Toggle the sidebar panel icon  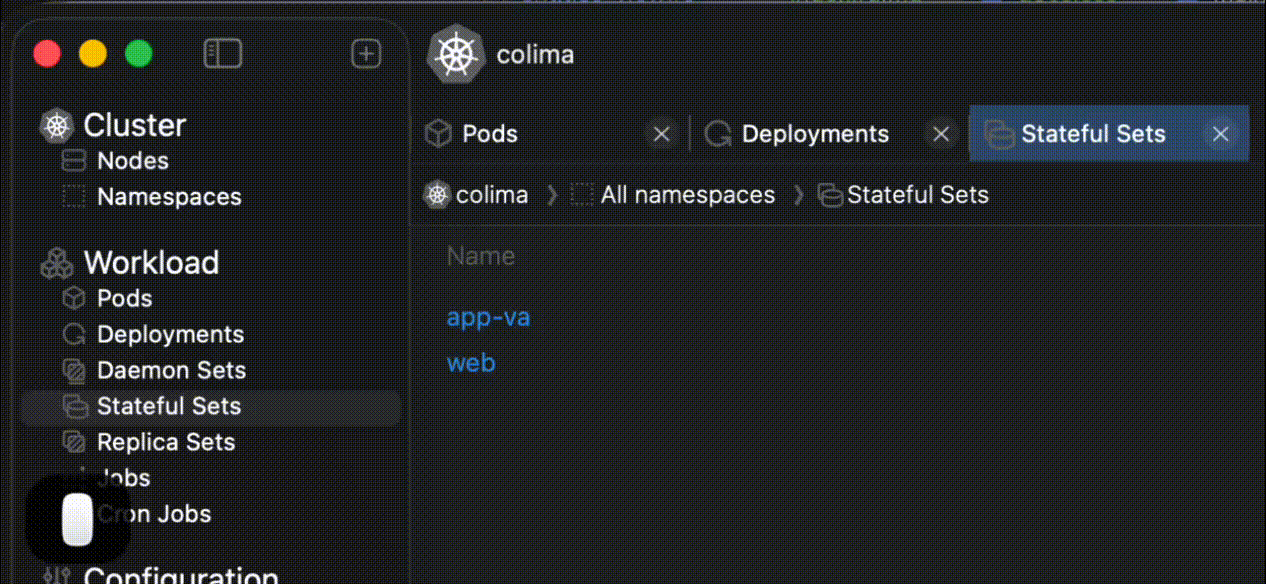tap(222, 54)
